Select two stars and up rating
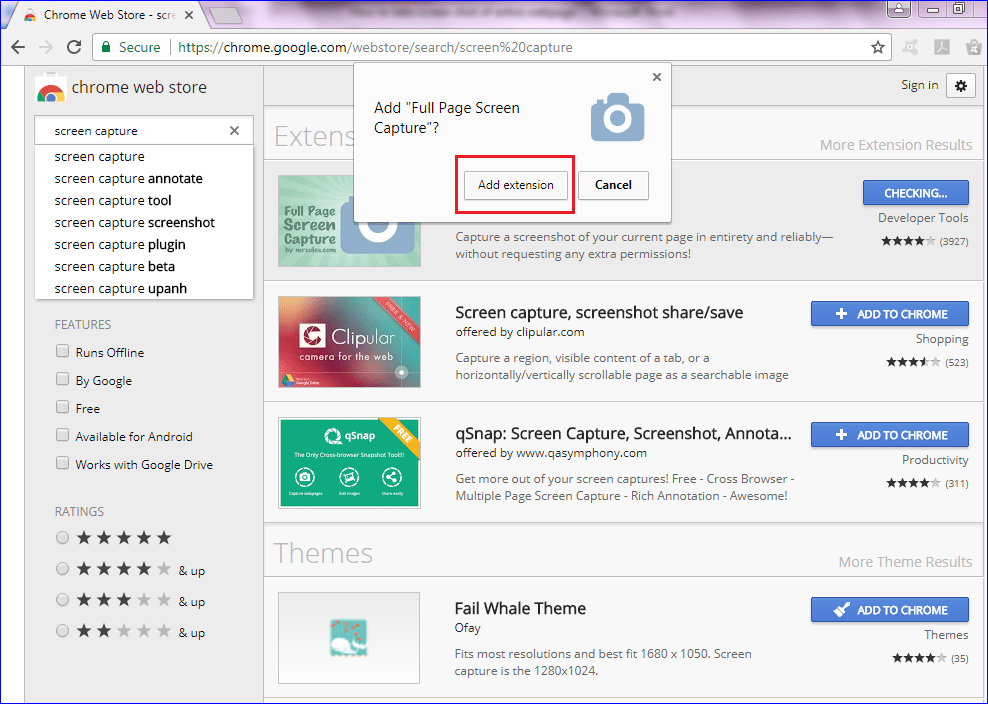Screen dimensions: 988x704 [62, 630]
